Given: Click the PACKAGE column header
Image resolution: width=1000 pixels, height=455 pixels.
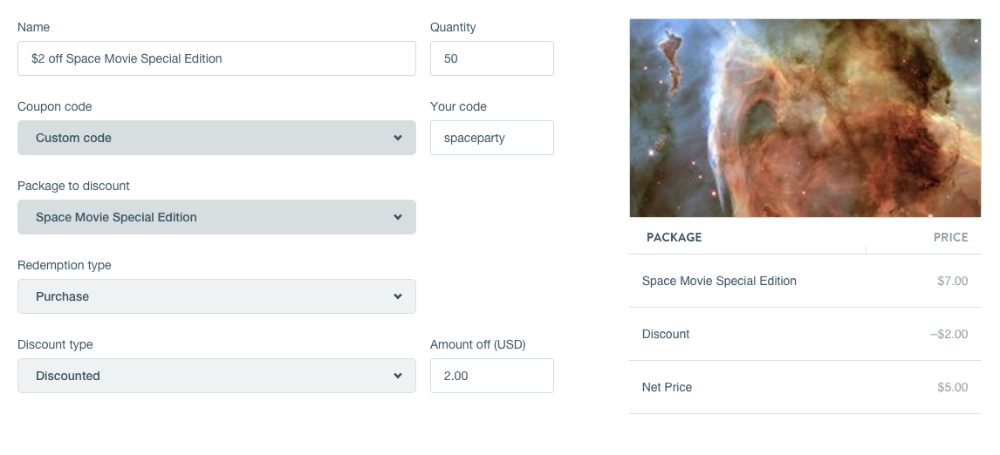Looking at the screenshot, I should (x=674, y=238).
